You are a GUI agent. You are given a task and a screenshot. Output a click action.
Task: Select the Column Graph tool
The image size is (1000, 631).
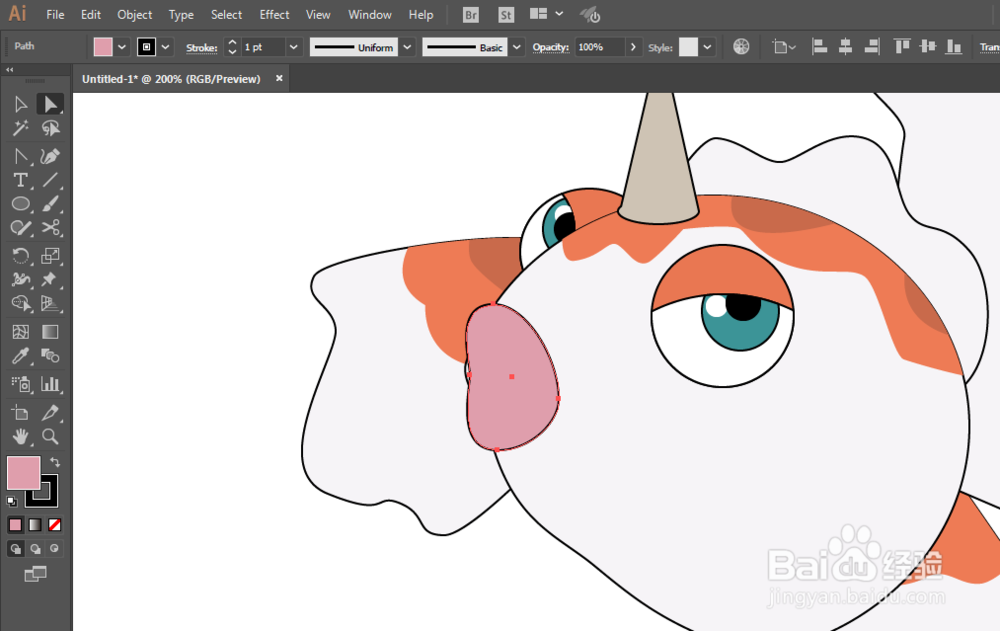[50, 383]
